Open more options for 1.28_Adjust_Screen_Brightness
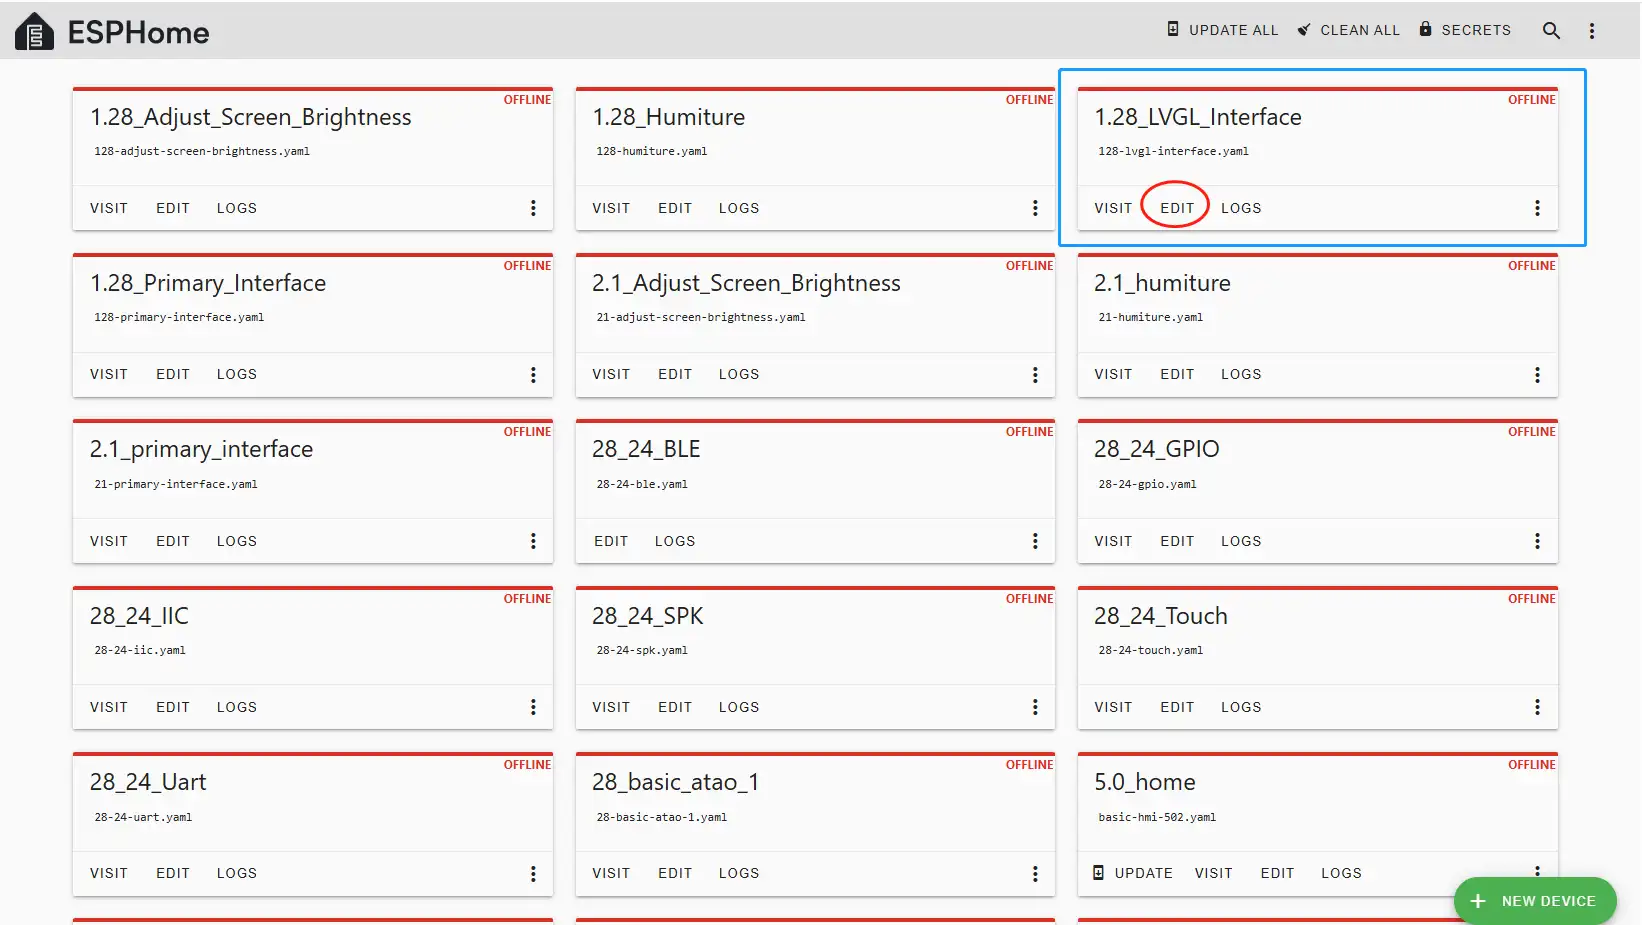Screen dimensions: 1642x925 533,208
